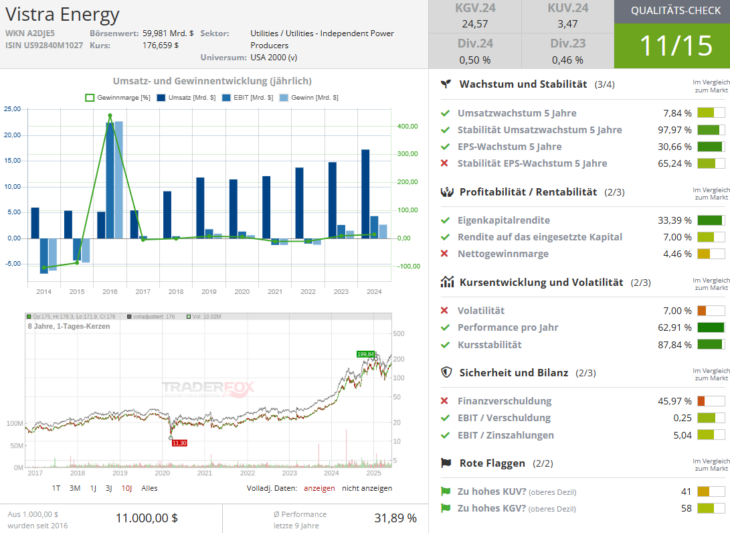This screenshot has width=730, height=533.
Task: Click the EBIT / Zinszahlungen value 5,04
Action: 683,435
